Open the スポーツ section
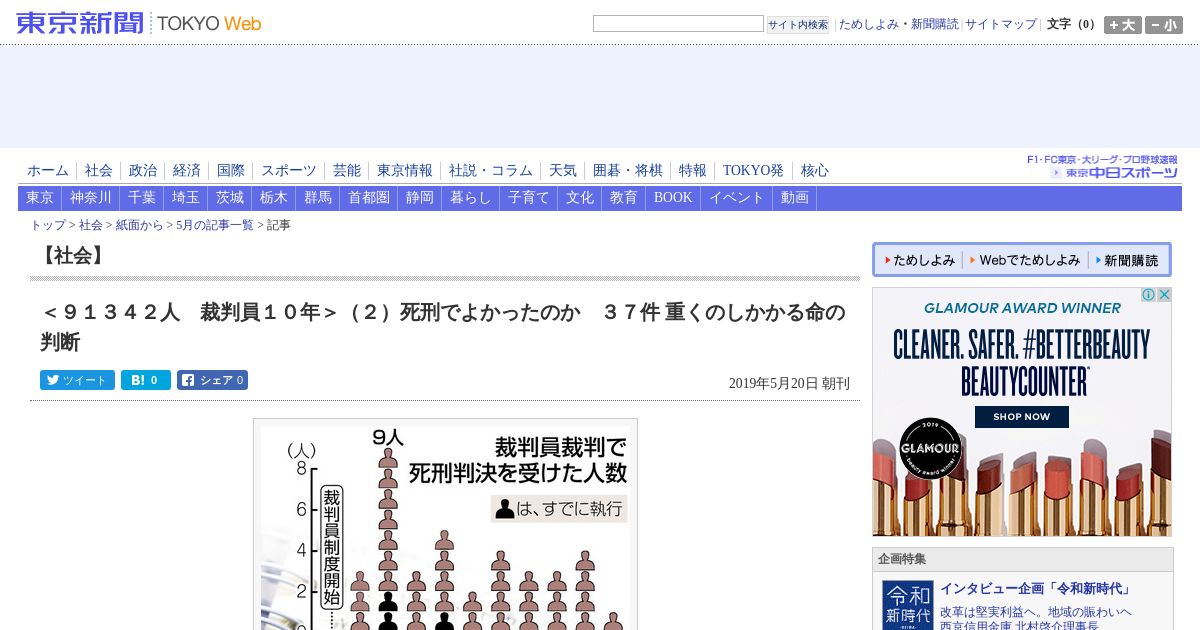 pyautogui.click(x=289, y=171)
